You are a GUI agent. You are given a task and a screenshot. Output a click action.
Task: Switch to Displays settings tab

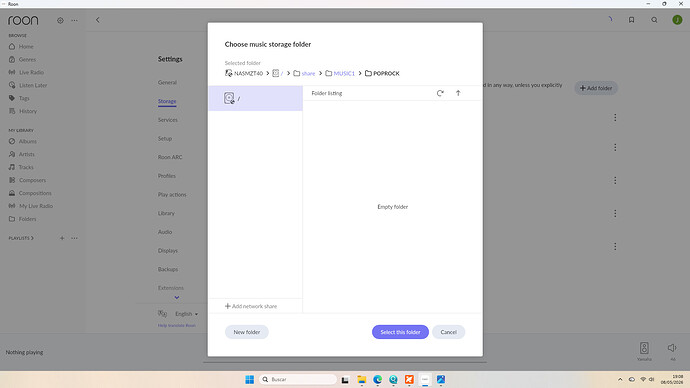tap(168, 251)
